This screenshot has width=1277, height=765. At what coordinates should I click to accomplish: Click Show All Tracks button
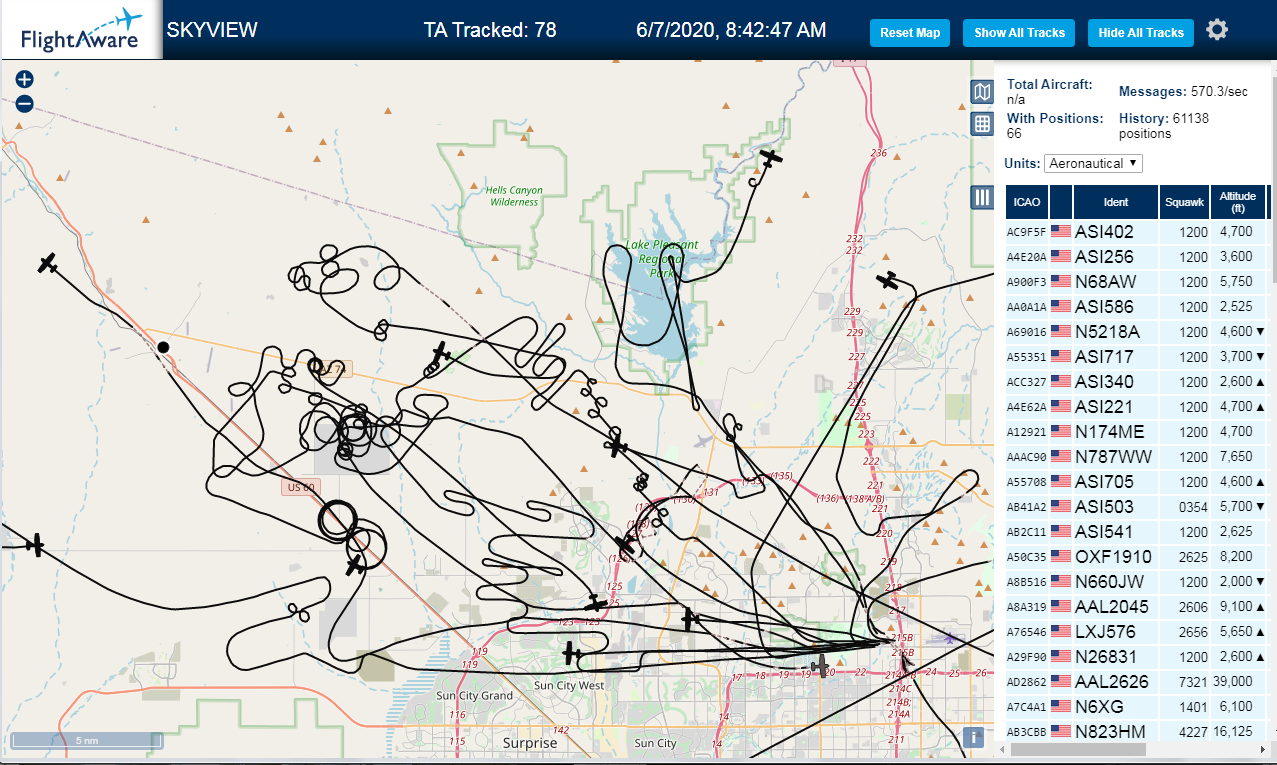coord(1019,33)
